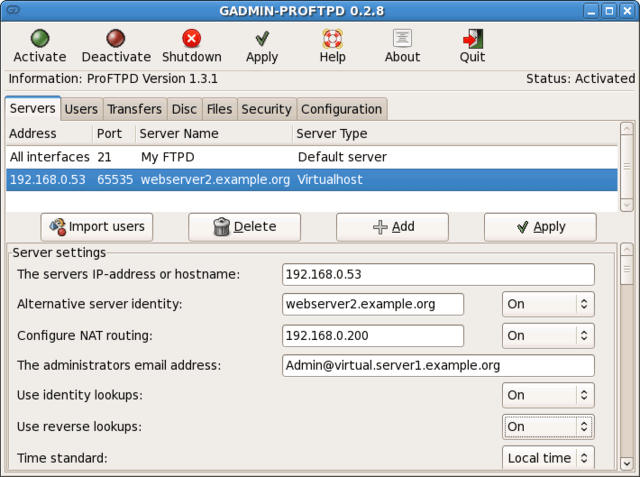The width and height of the screenshot is (640, 477).
Task: Click the servers IP-address or hostname field
Action: pos(438,274)
